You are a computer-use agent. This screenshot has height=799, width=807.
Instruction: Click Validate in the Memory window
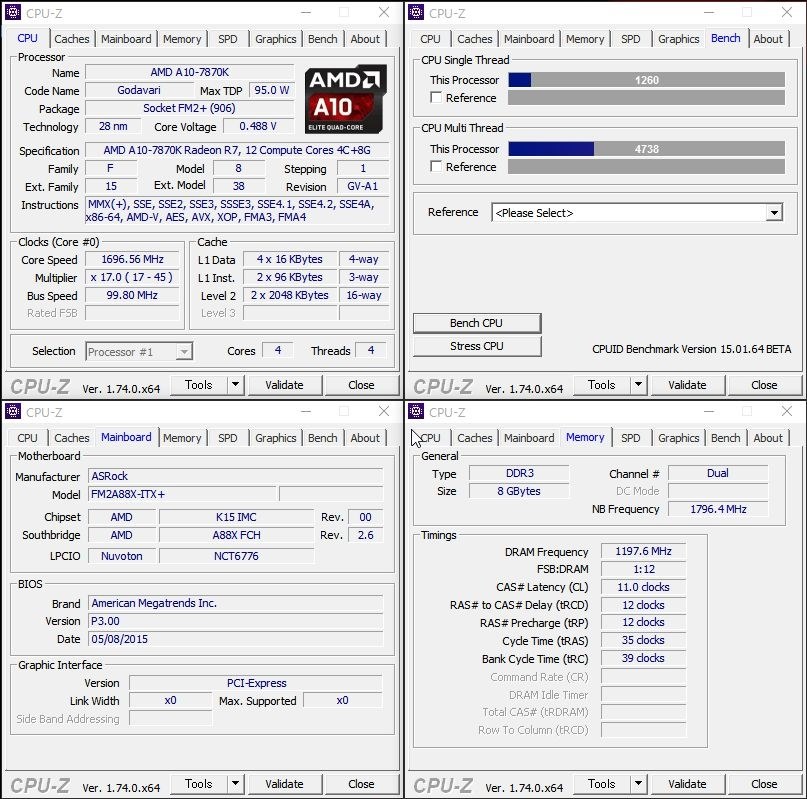[688, 783]
